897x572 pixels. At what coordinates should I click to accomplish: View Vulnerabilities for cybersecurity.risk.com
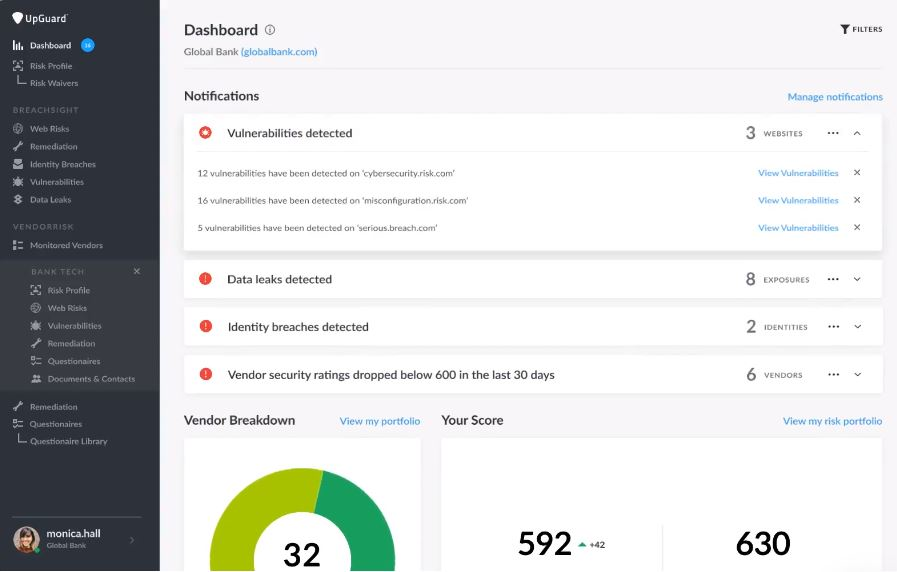click(798, 173)
